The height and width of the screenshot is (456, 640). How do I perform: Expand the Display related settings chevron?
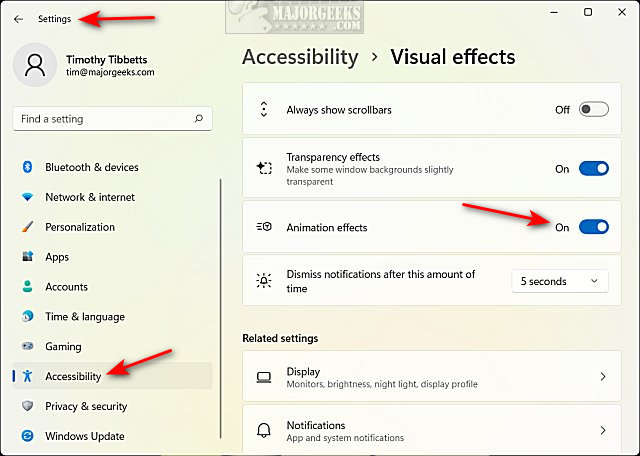tap(602, 377)
